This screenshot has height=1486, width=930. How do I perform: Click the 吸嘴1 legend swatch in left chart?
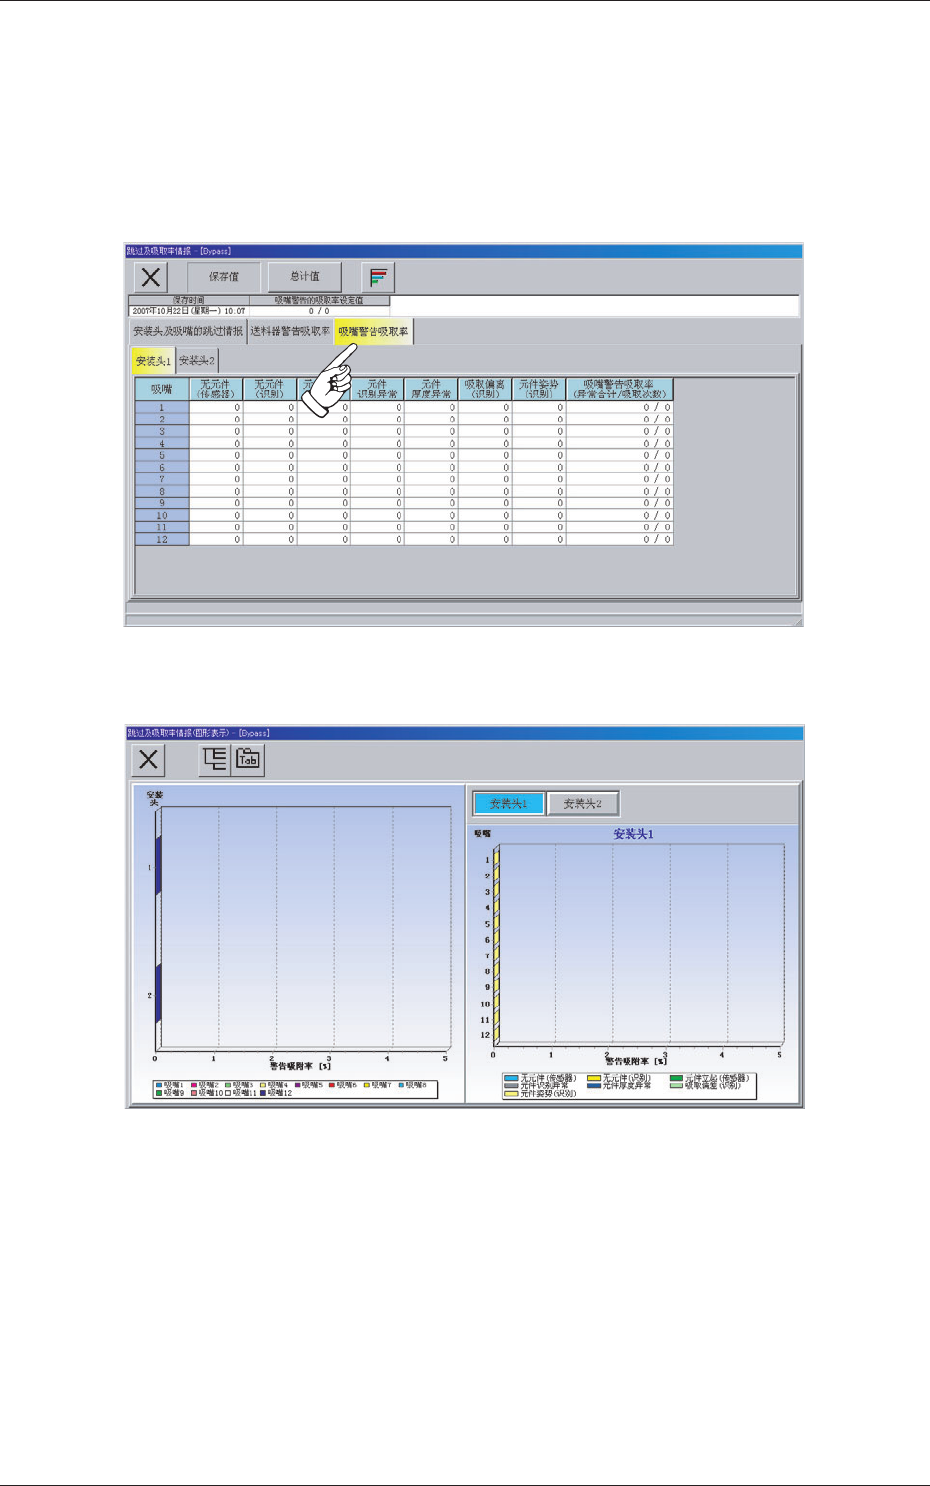tap(159, 1084)
